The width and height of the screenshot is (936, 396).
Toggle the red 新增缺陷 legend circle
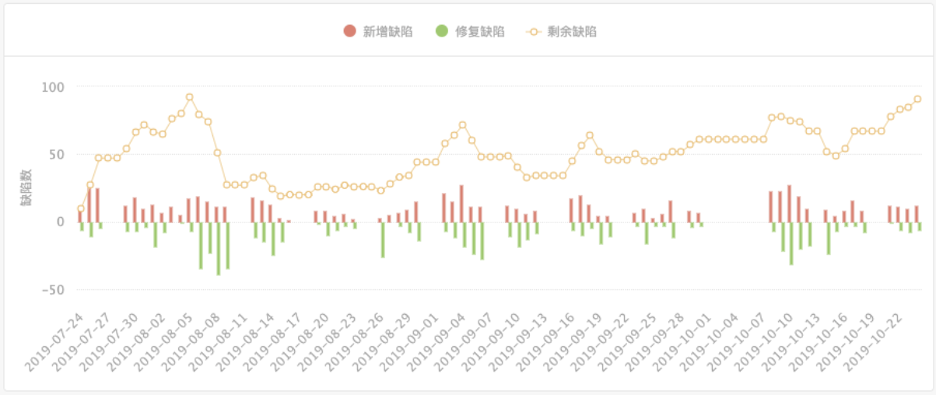tap(350, 31)
